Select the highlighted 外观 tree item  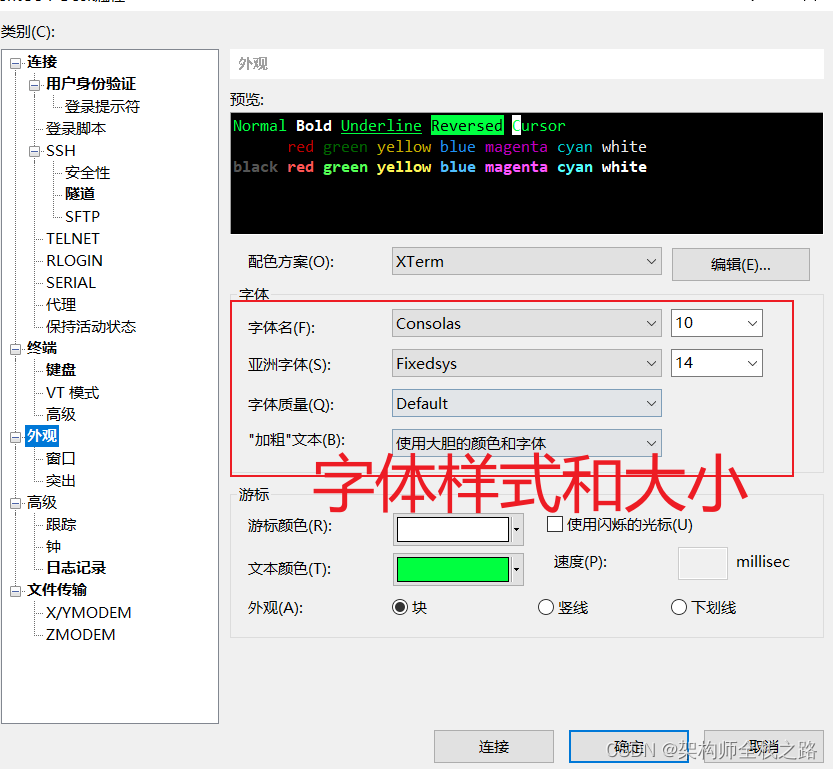(42, 436)
